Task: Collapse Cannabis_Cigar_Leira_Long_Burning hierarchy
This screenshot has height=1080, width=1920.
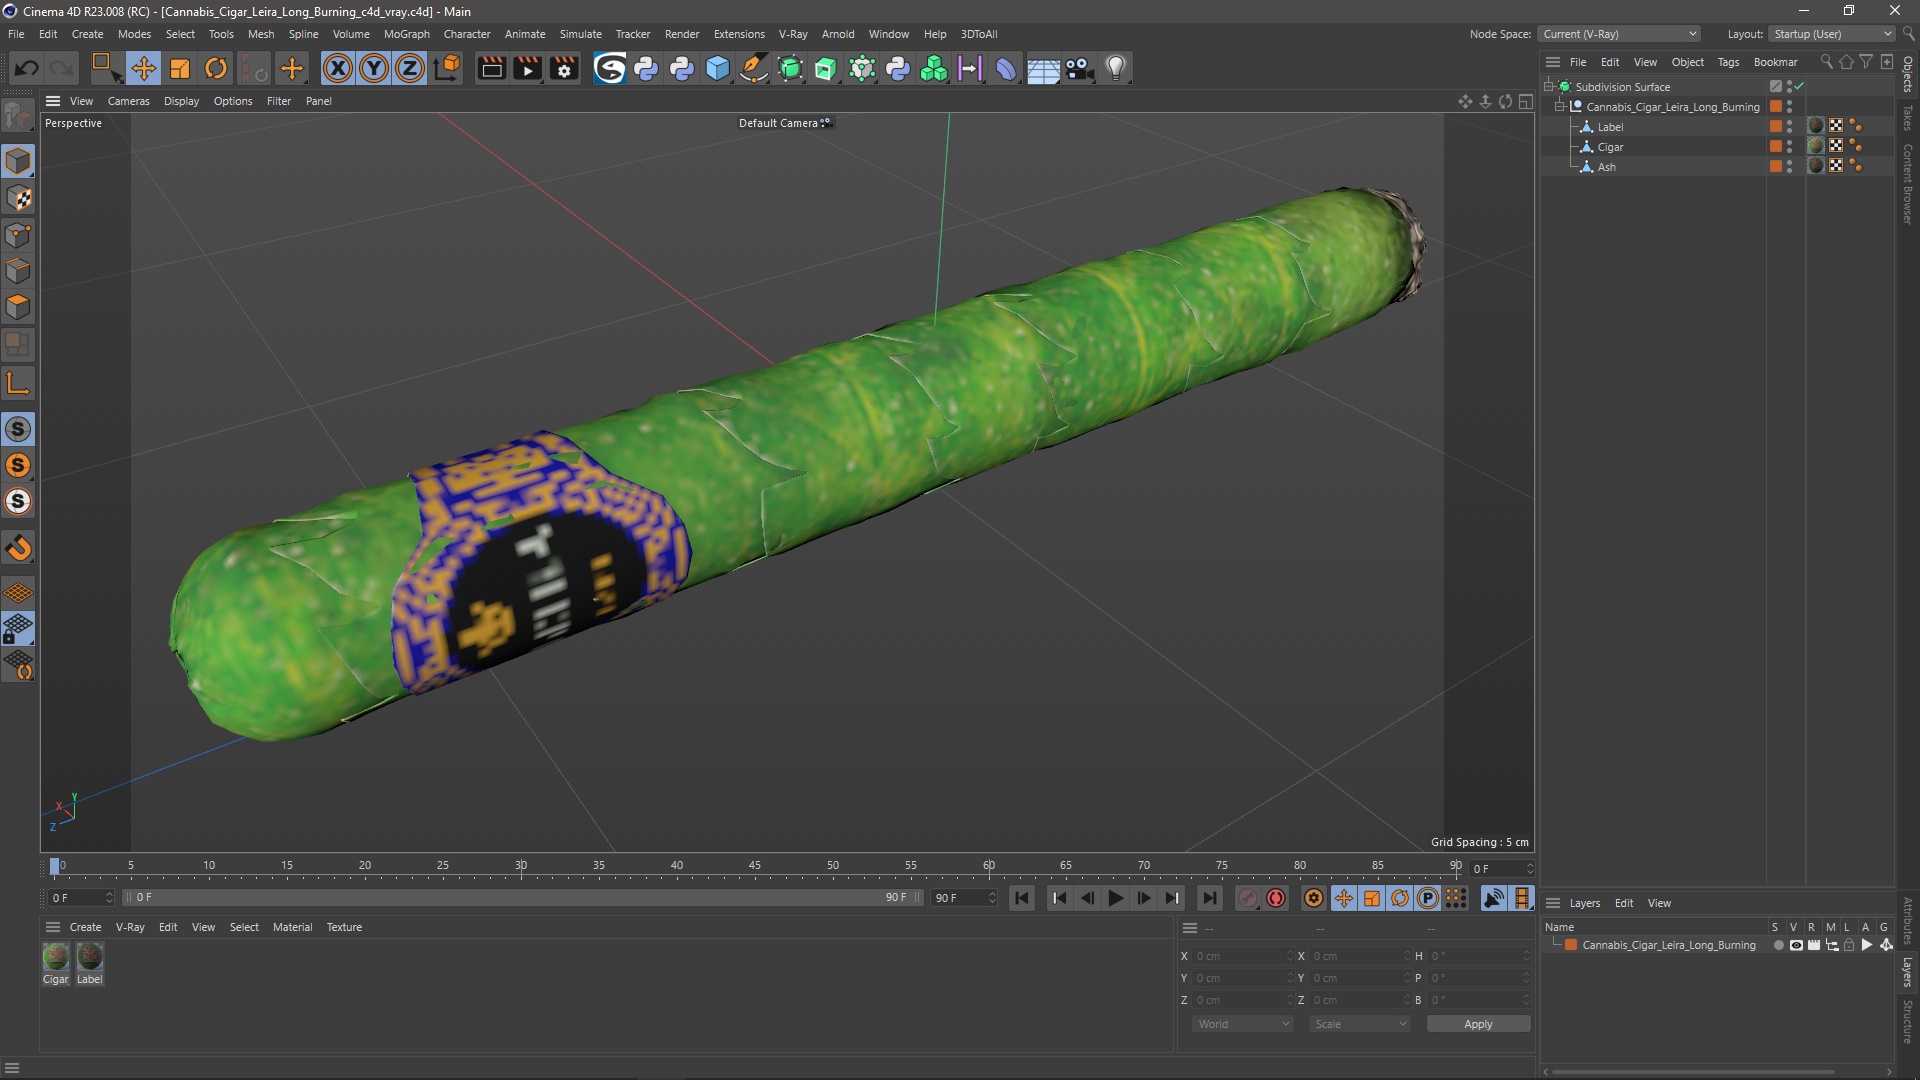Action: 1560,106
